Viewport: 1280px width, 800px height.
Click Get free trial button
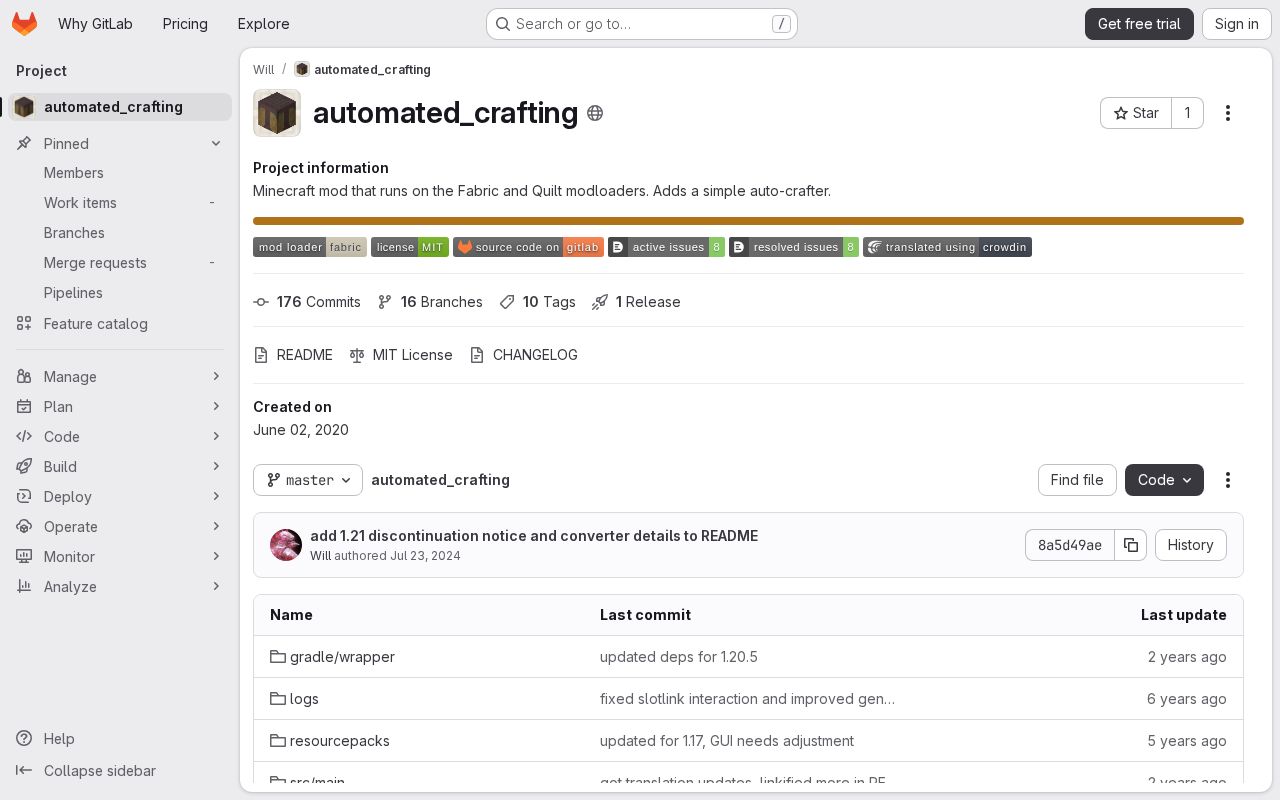click(x=1139, y=24)
